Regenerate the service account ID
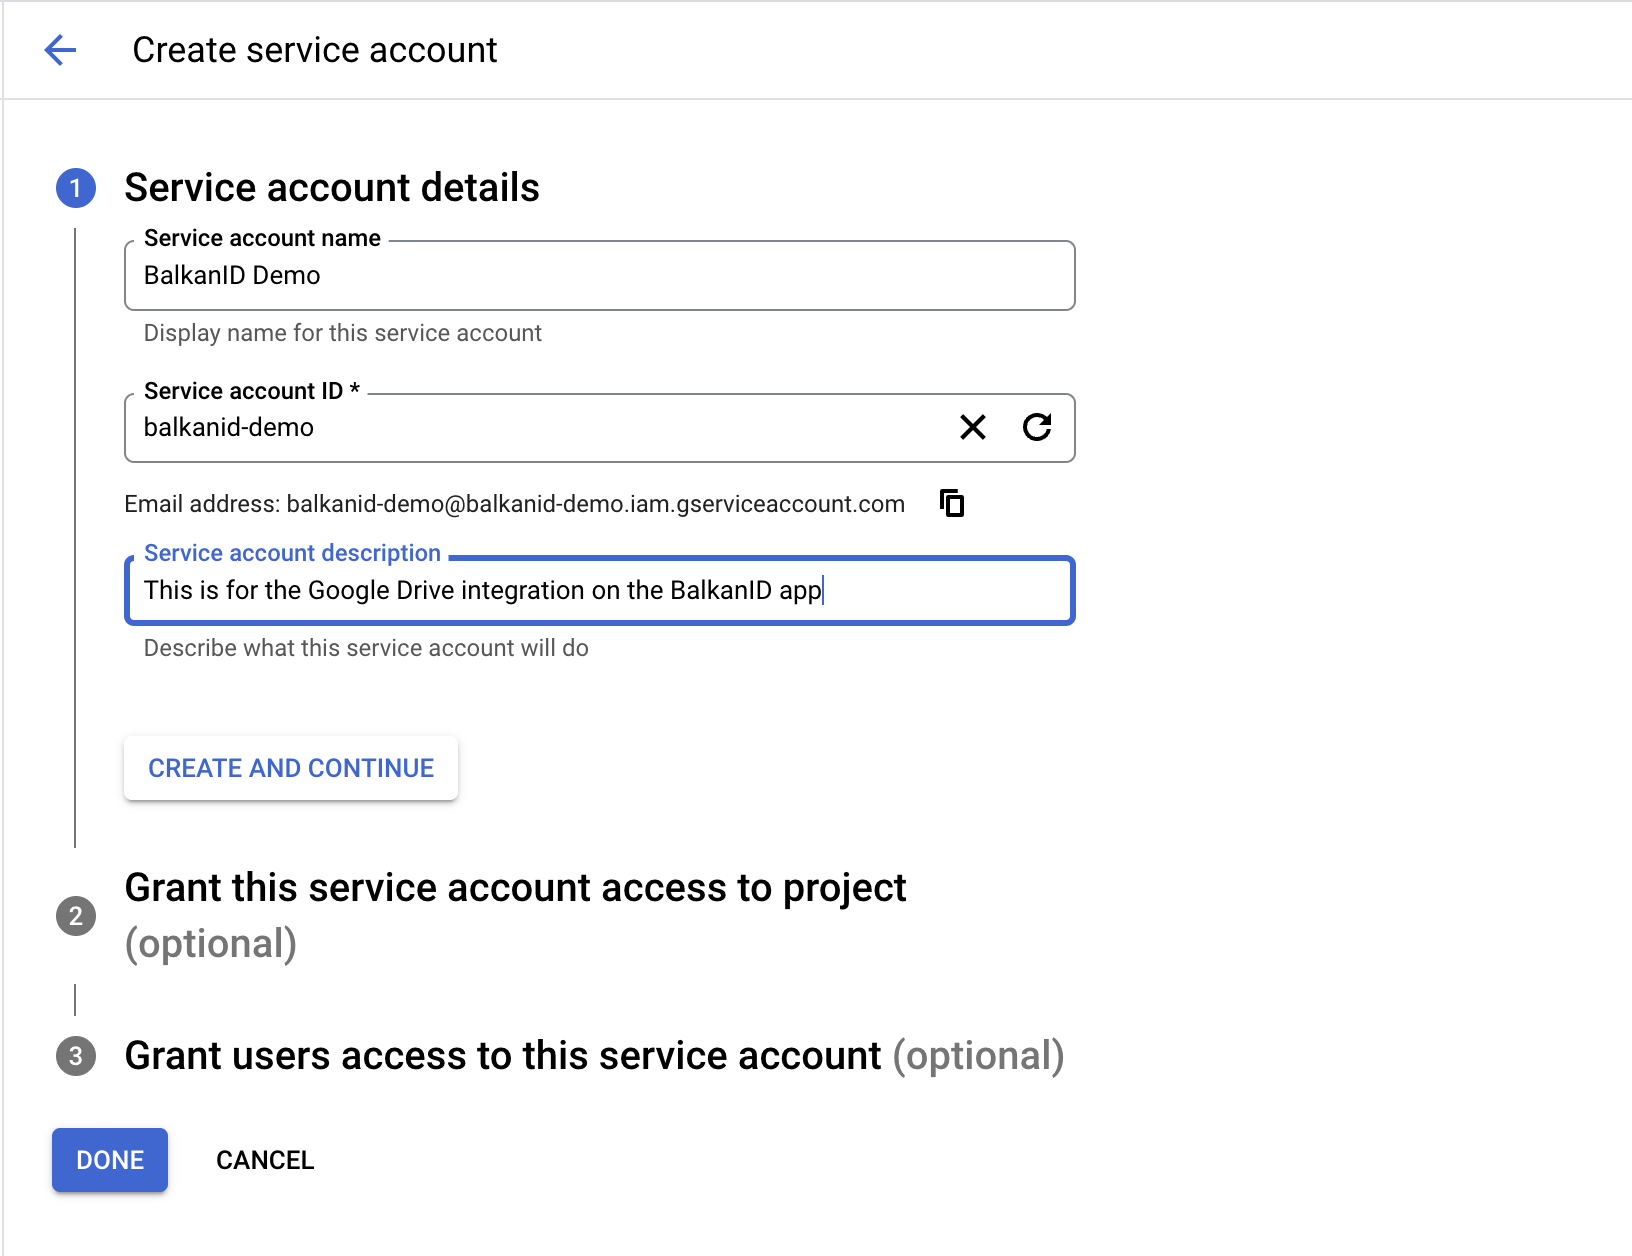The height and width of the screenshot is (1256, 1632). (x=1037, y=428)
